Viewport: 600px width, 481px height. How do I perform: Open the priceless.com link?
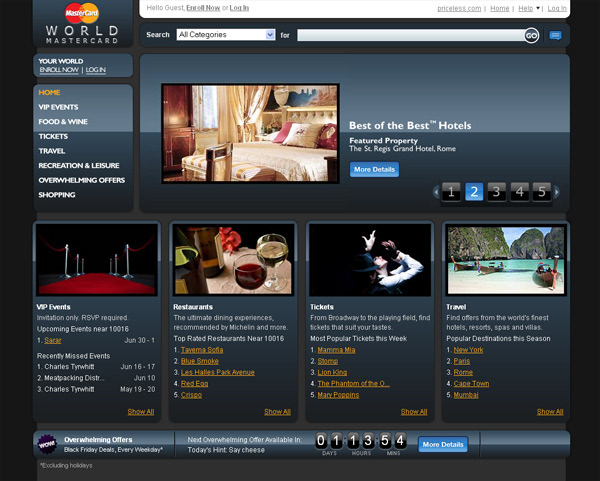click(x=459, y=8)
